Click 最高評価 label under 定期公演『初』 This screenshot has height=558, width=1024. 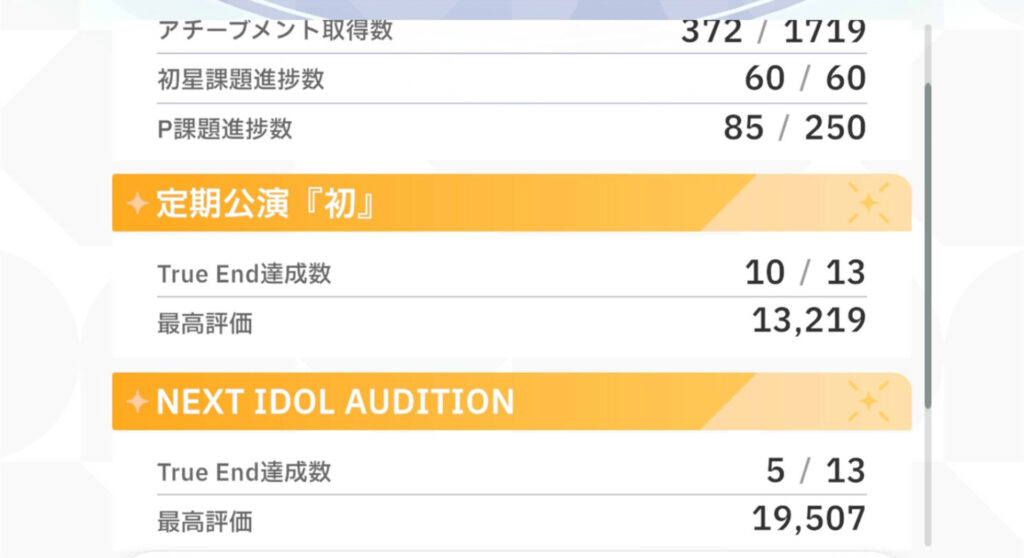coord(205,323)
